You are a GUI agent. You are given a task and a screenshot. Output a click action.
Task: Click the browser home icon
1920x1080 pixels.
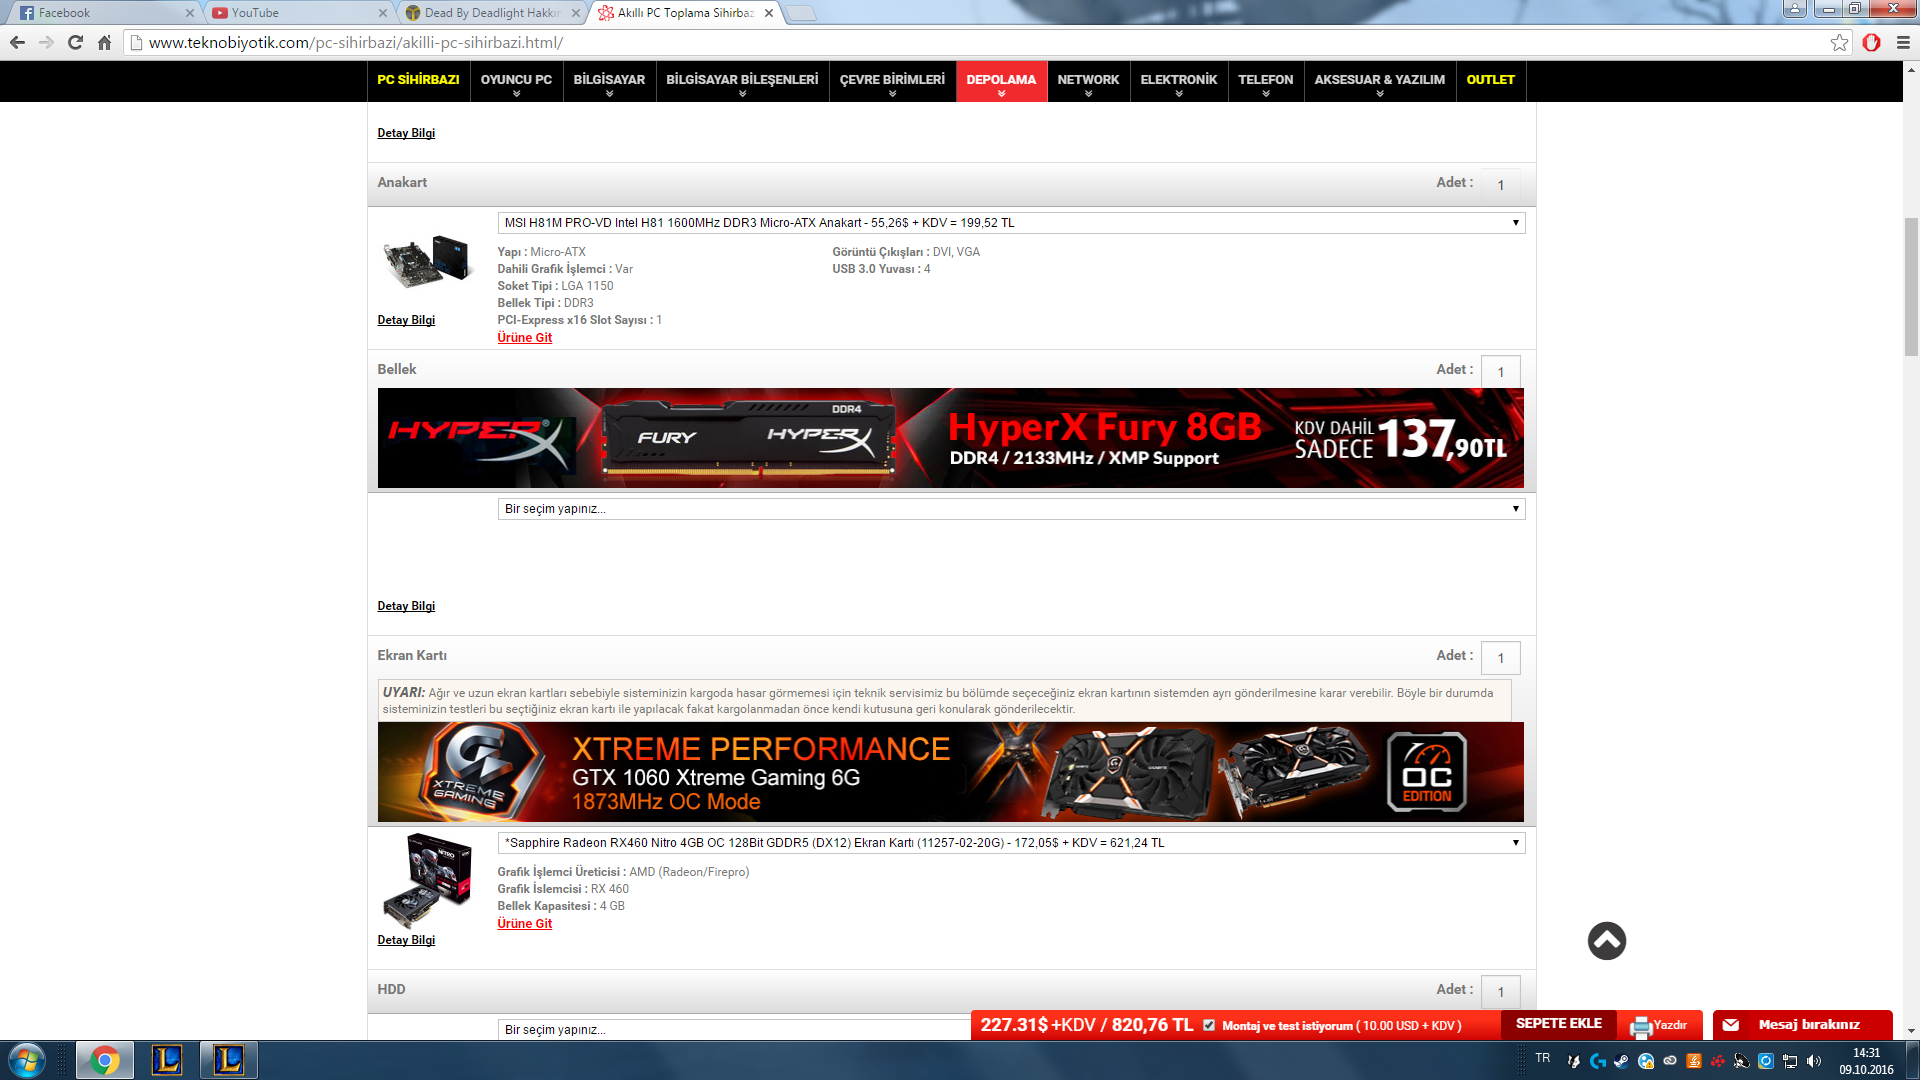(104, 43)
